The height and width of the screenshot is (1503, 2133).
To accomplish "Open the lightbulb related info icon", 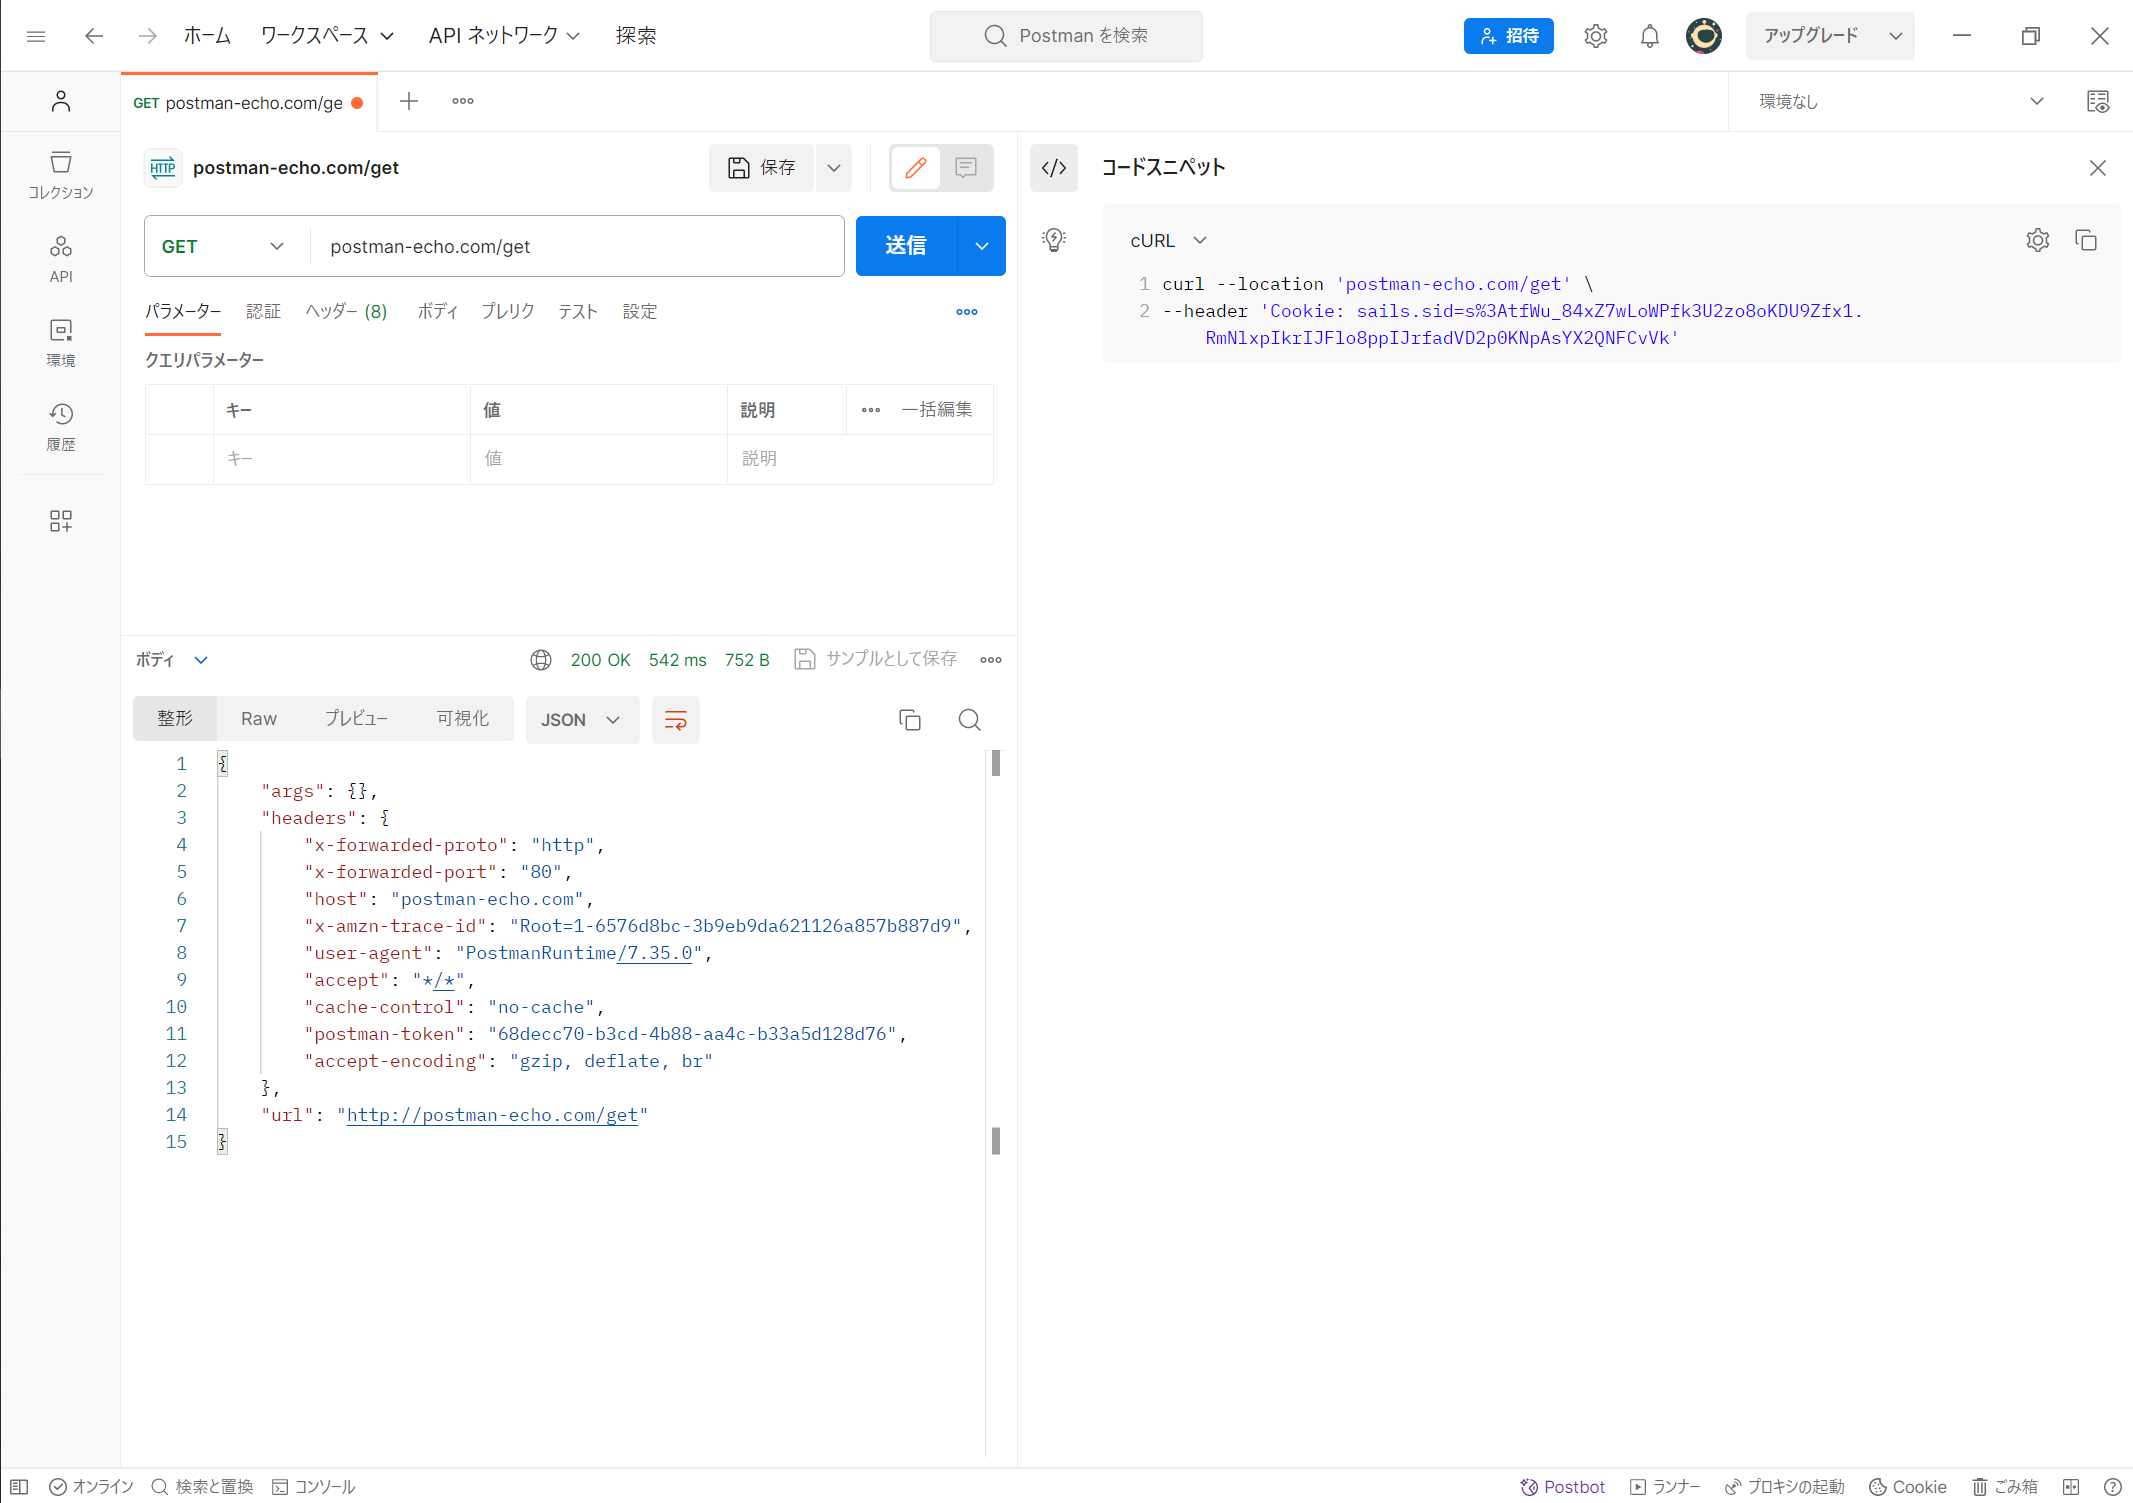I will click(x=1054, y=239).
